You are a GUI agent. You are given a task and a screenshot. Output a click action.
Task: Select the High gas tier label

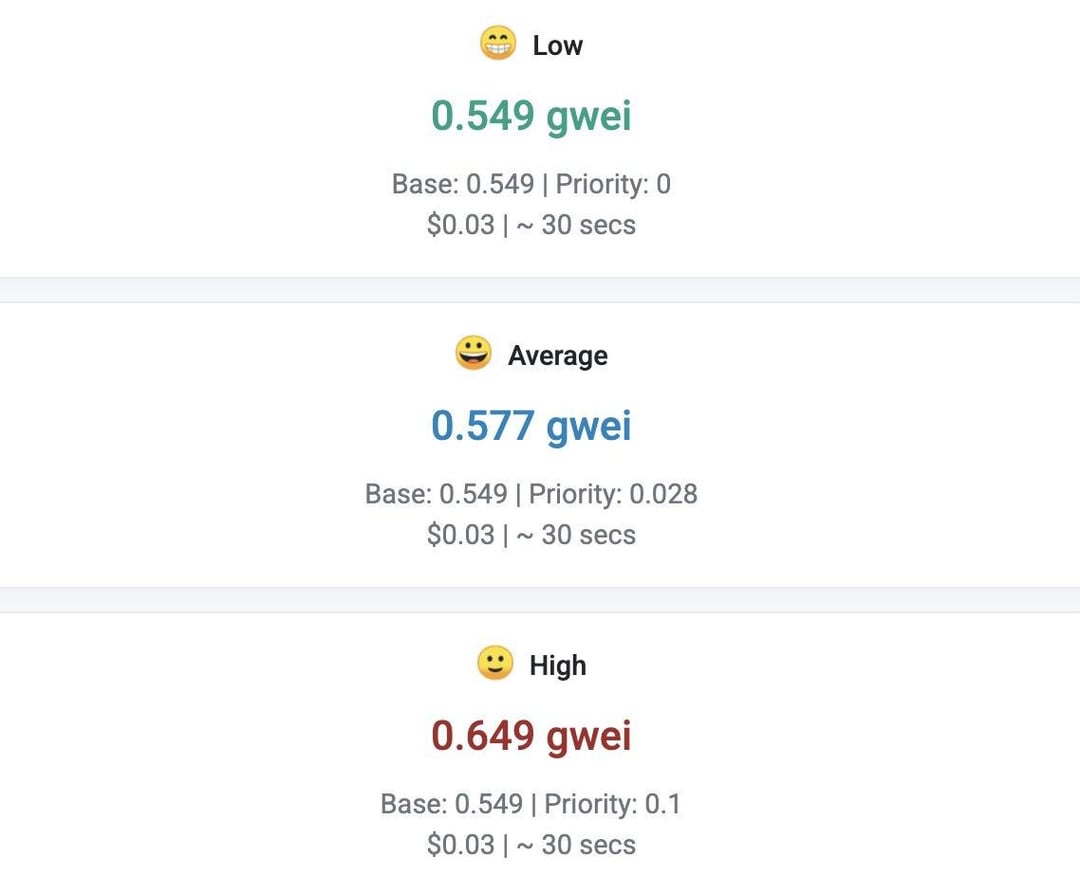coord(558,666)
